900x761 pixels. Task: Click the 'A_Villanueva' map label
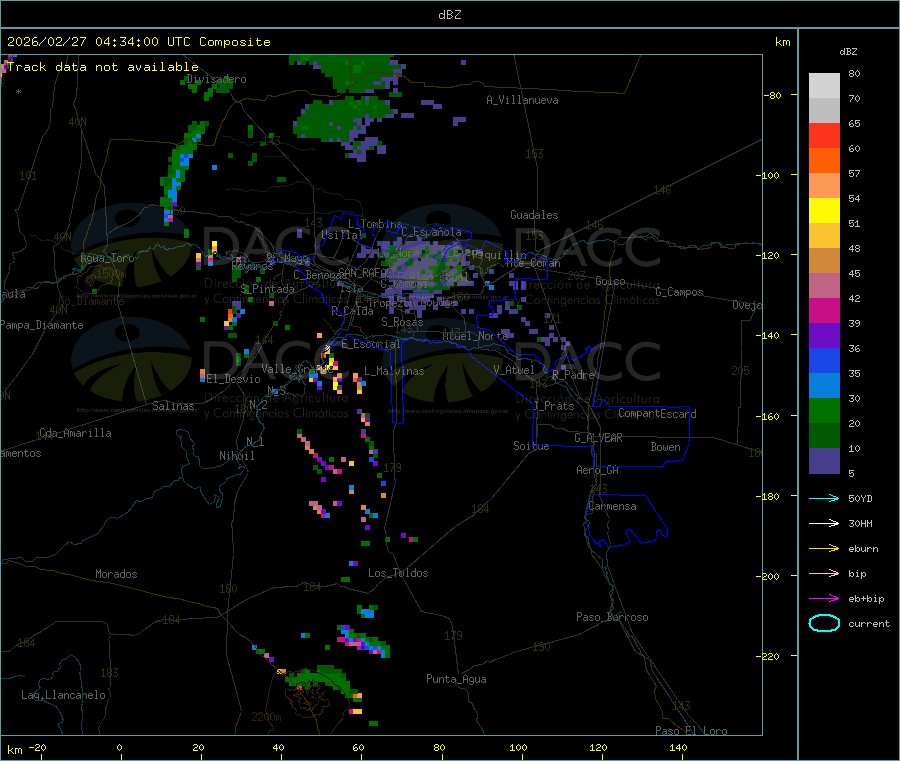tap(522, 100)
